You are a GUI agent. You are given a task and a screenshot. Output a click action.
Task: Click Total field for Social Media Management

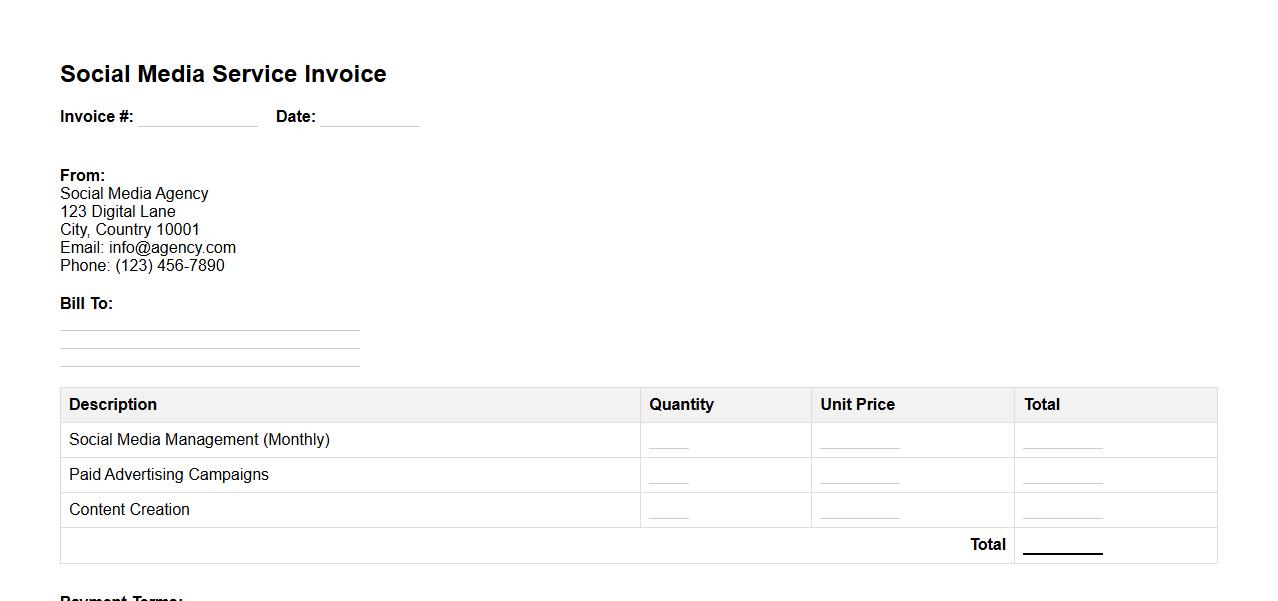pos(1062,440)
